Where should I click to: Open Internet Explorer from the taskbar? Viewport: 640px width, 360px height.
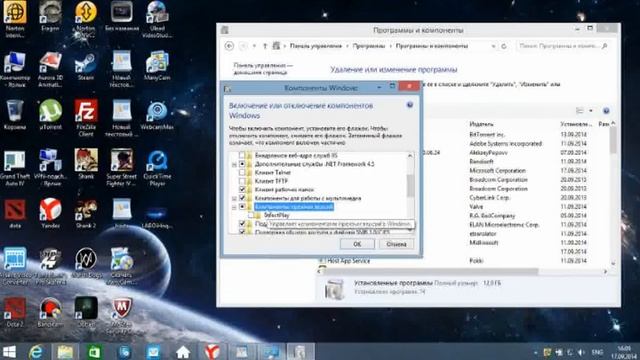click(x=36, y=352)
